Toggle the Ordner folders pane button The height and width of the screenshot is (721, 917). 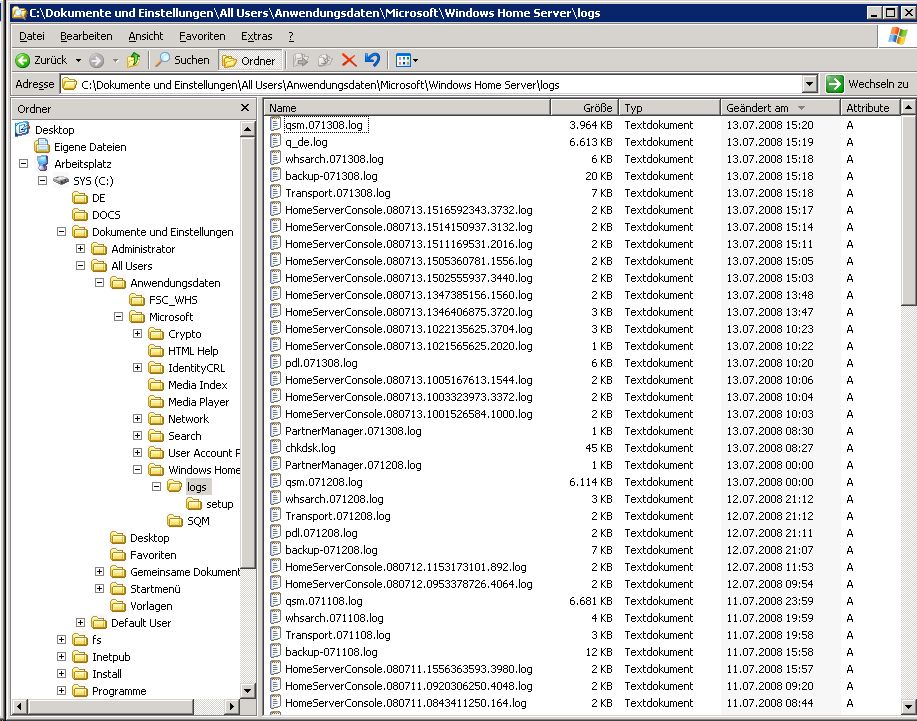pos(250,60)
